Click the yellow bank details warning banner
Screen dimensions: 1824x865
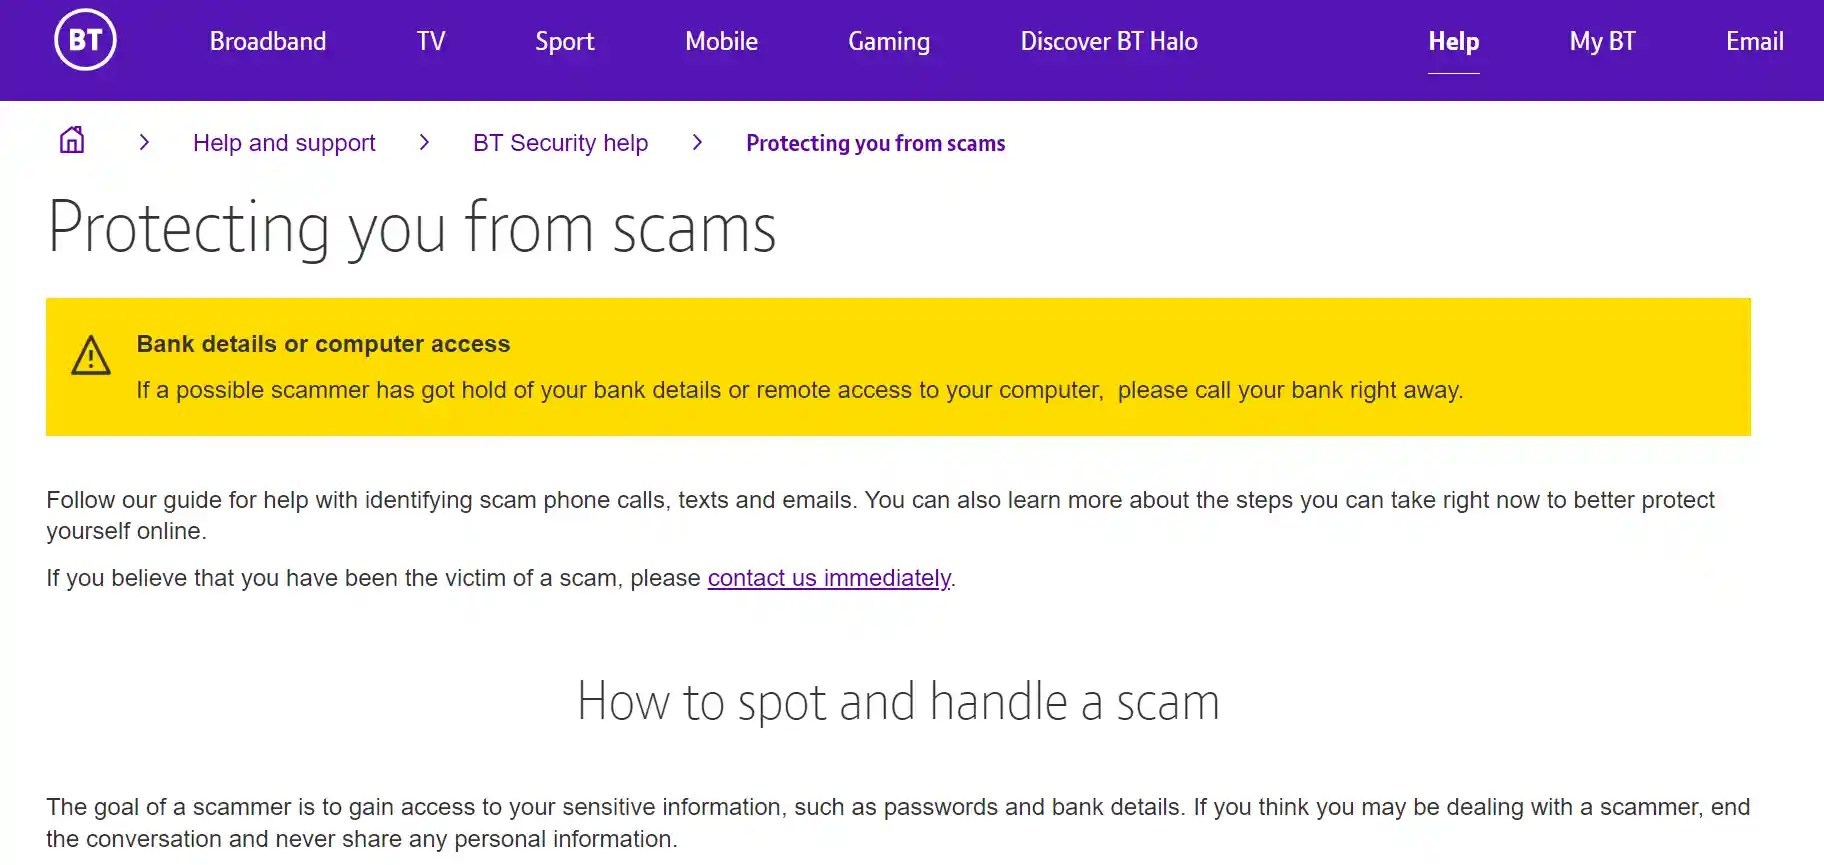[898, 366]
